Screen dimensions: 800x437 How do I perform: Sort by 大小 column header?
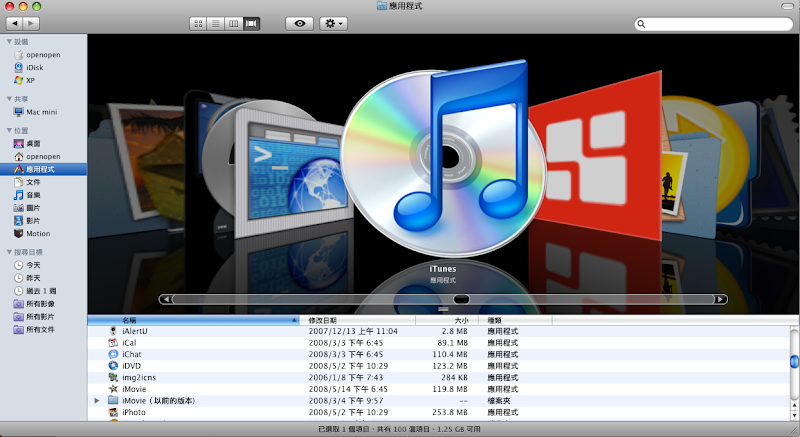(461, 320)
